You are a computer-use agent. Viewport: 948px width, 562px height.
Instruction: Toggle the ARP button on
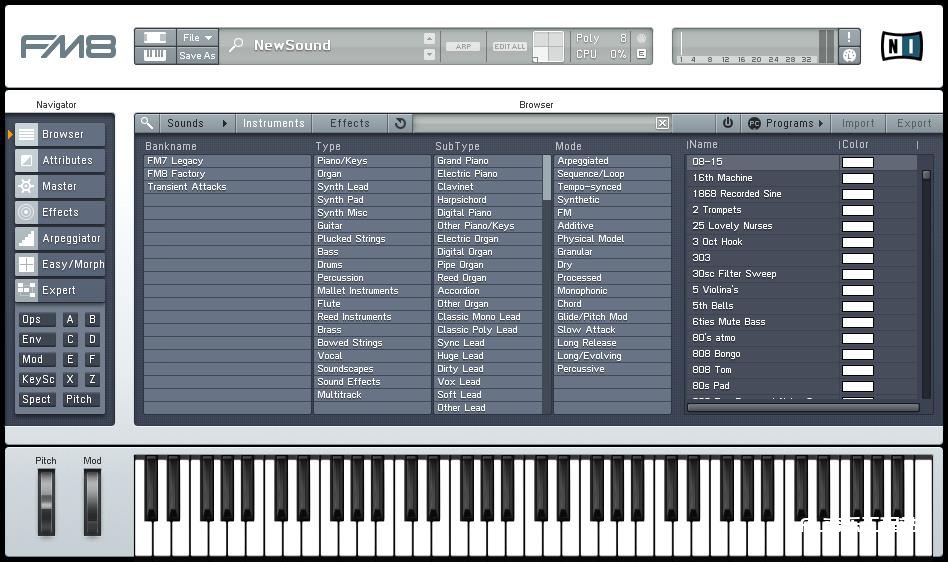pos(463,46)
